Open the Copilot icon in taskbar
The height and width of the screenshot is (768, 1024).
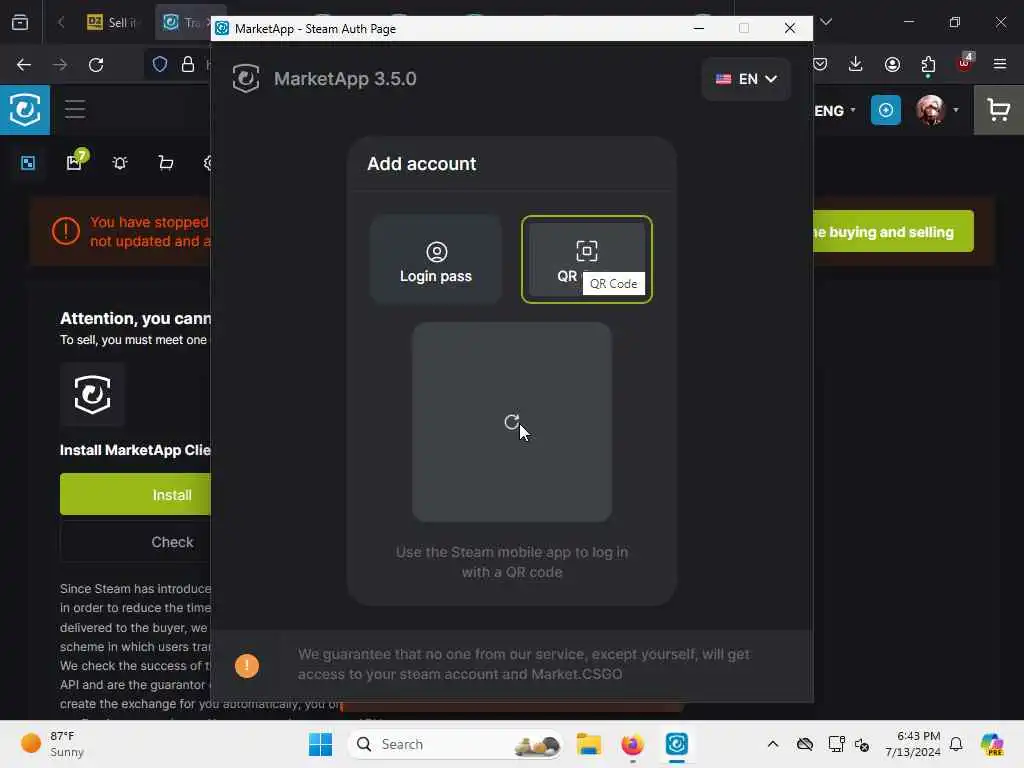[x=992, y=744]
